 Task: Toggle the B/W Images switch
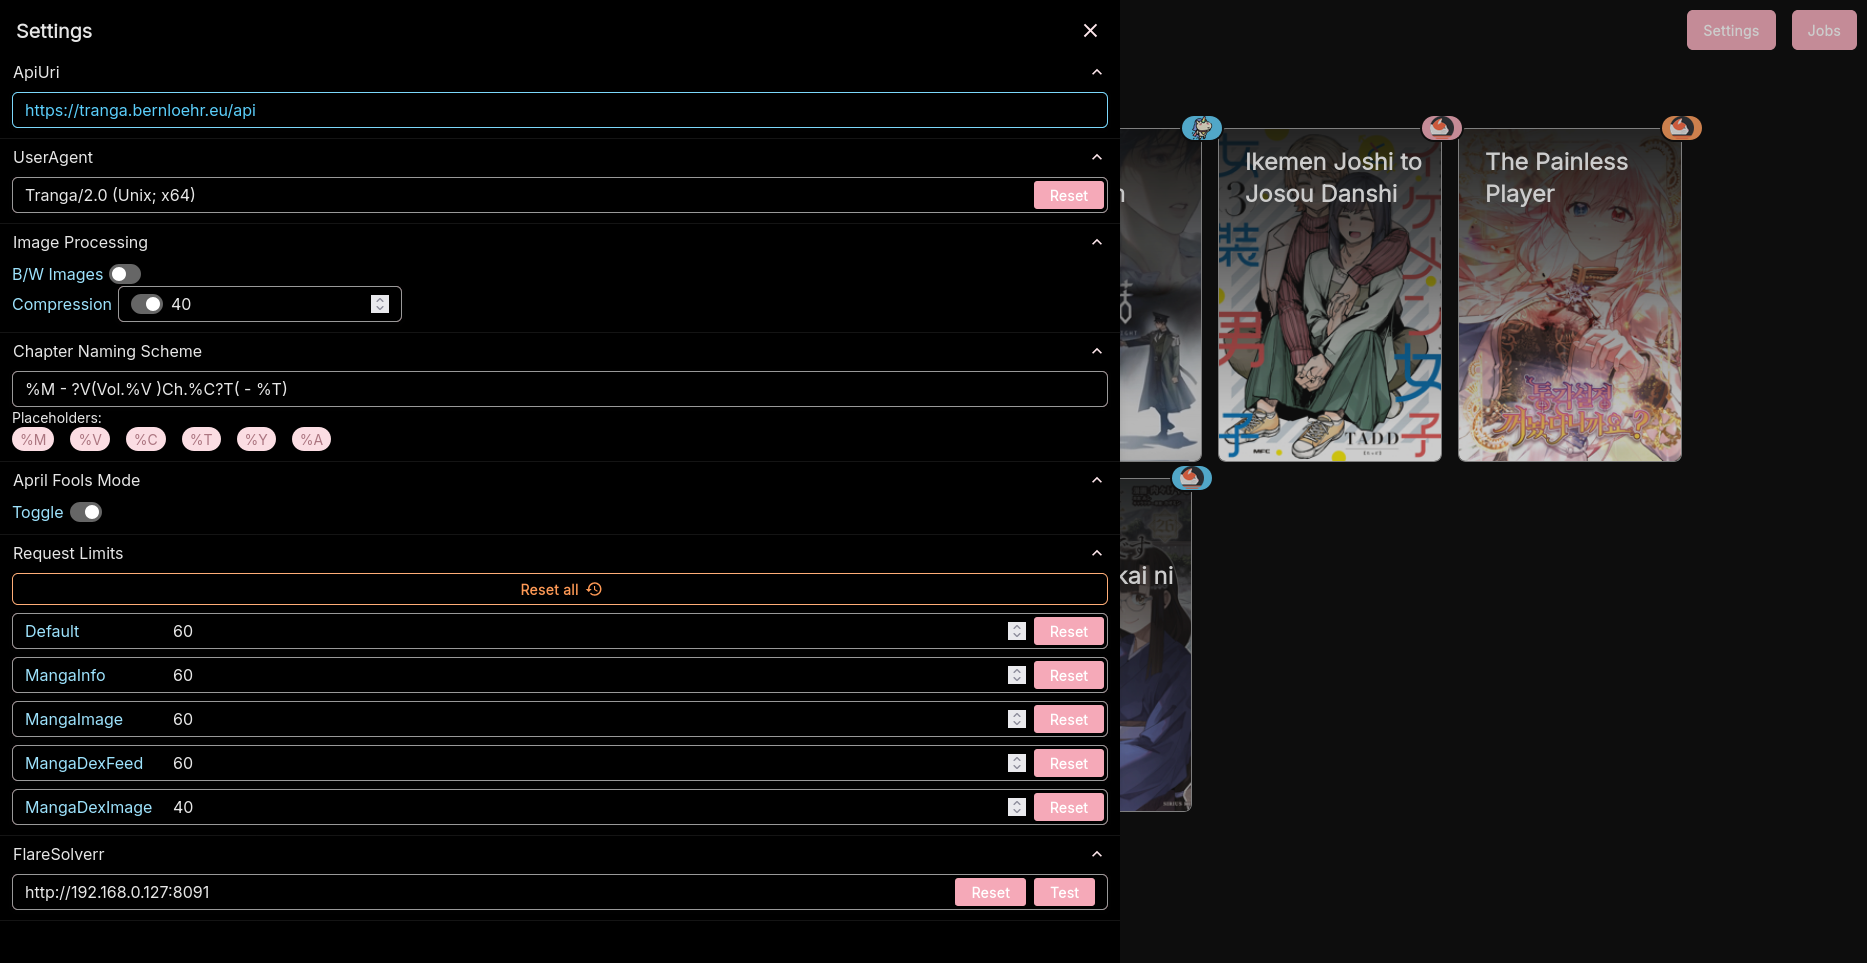click(x=125, y=274)
